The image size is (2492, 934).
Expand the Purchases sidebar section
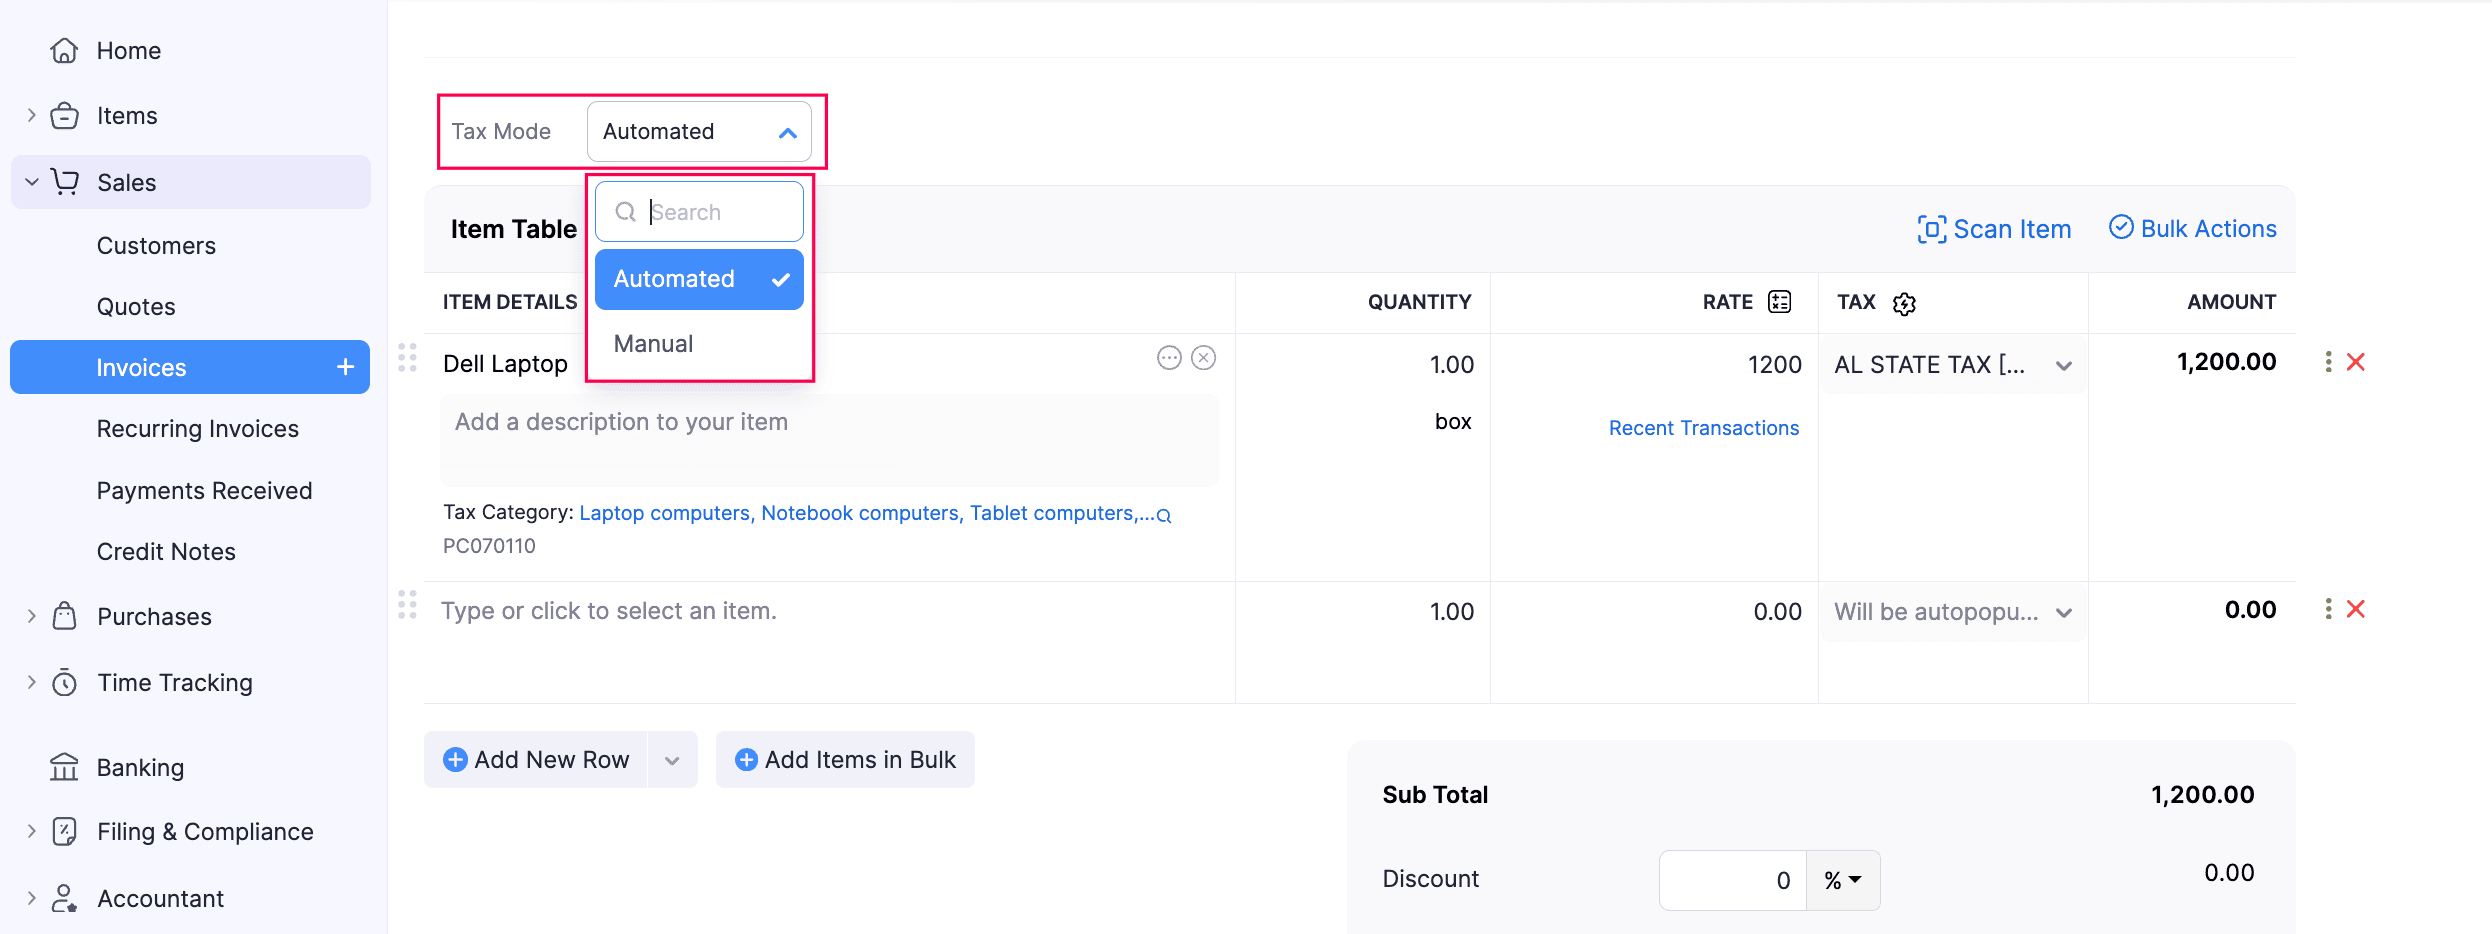click(x=32, y=616)
